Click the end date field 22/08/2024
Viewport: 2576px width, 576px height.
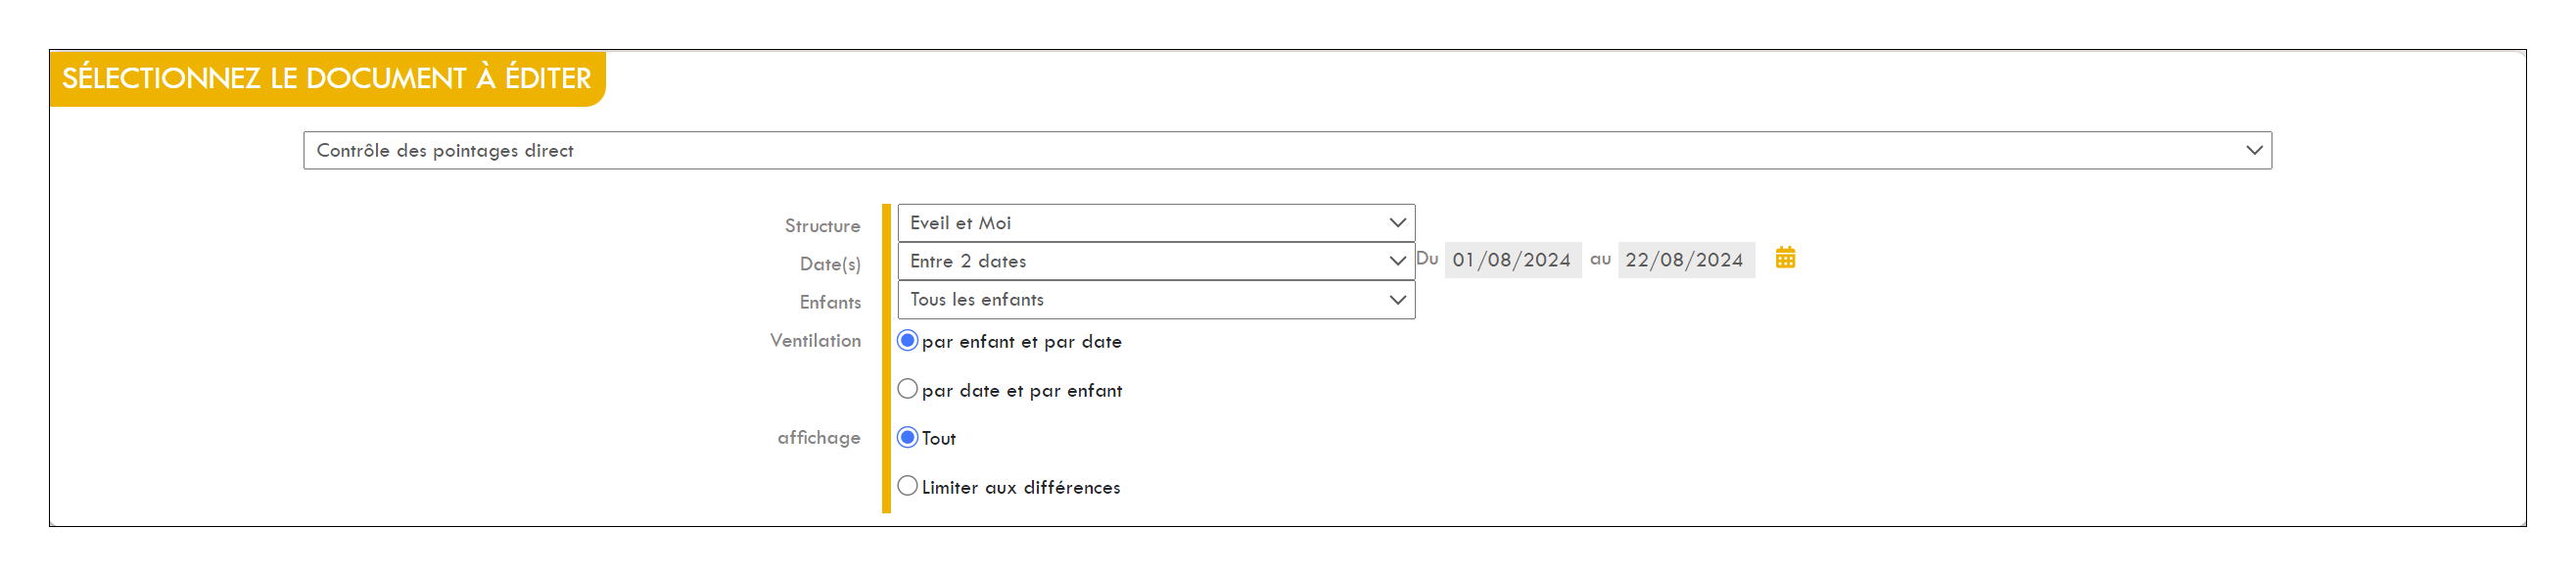click(1686, 260)
